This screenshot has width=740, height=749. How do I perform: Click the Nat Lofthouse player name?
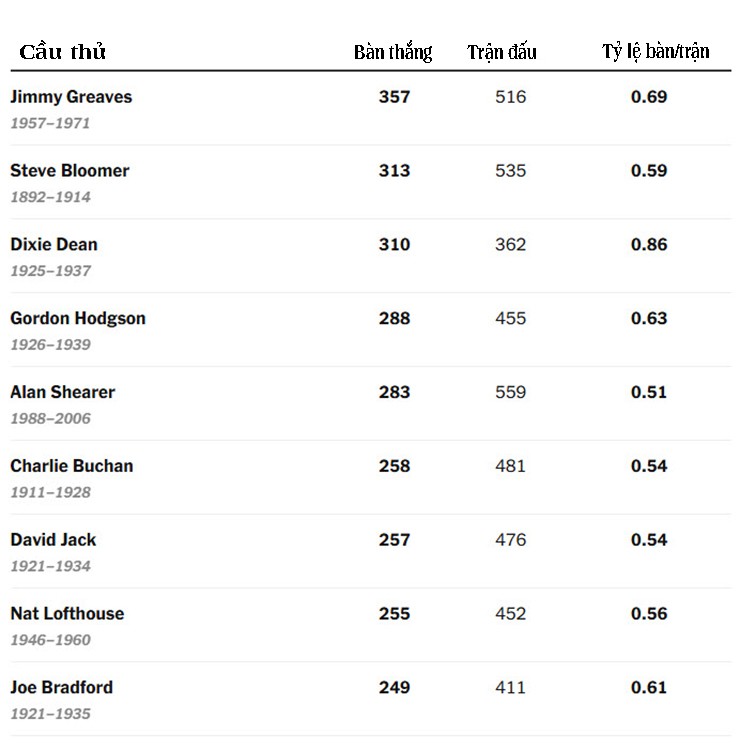pos(67,614)
